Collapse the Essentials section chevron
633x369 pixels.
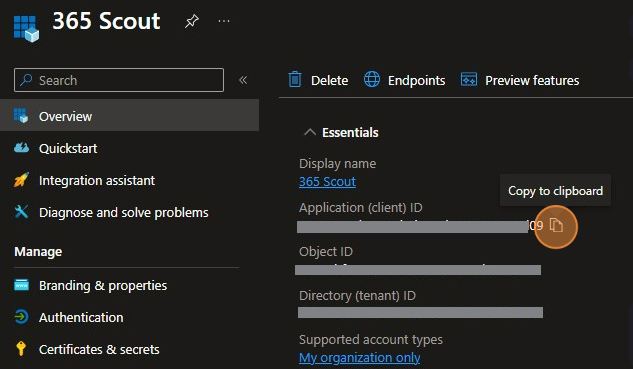310,132
